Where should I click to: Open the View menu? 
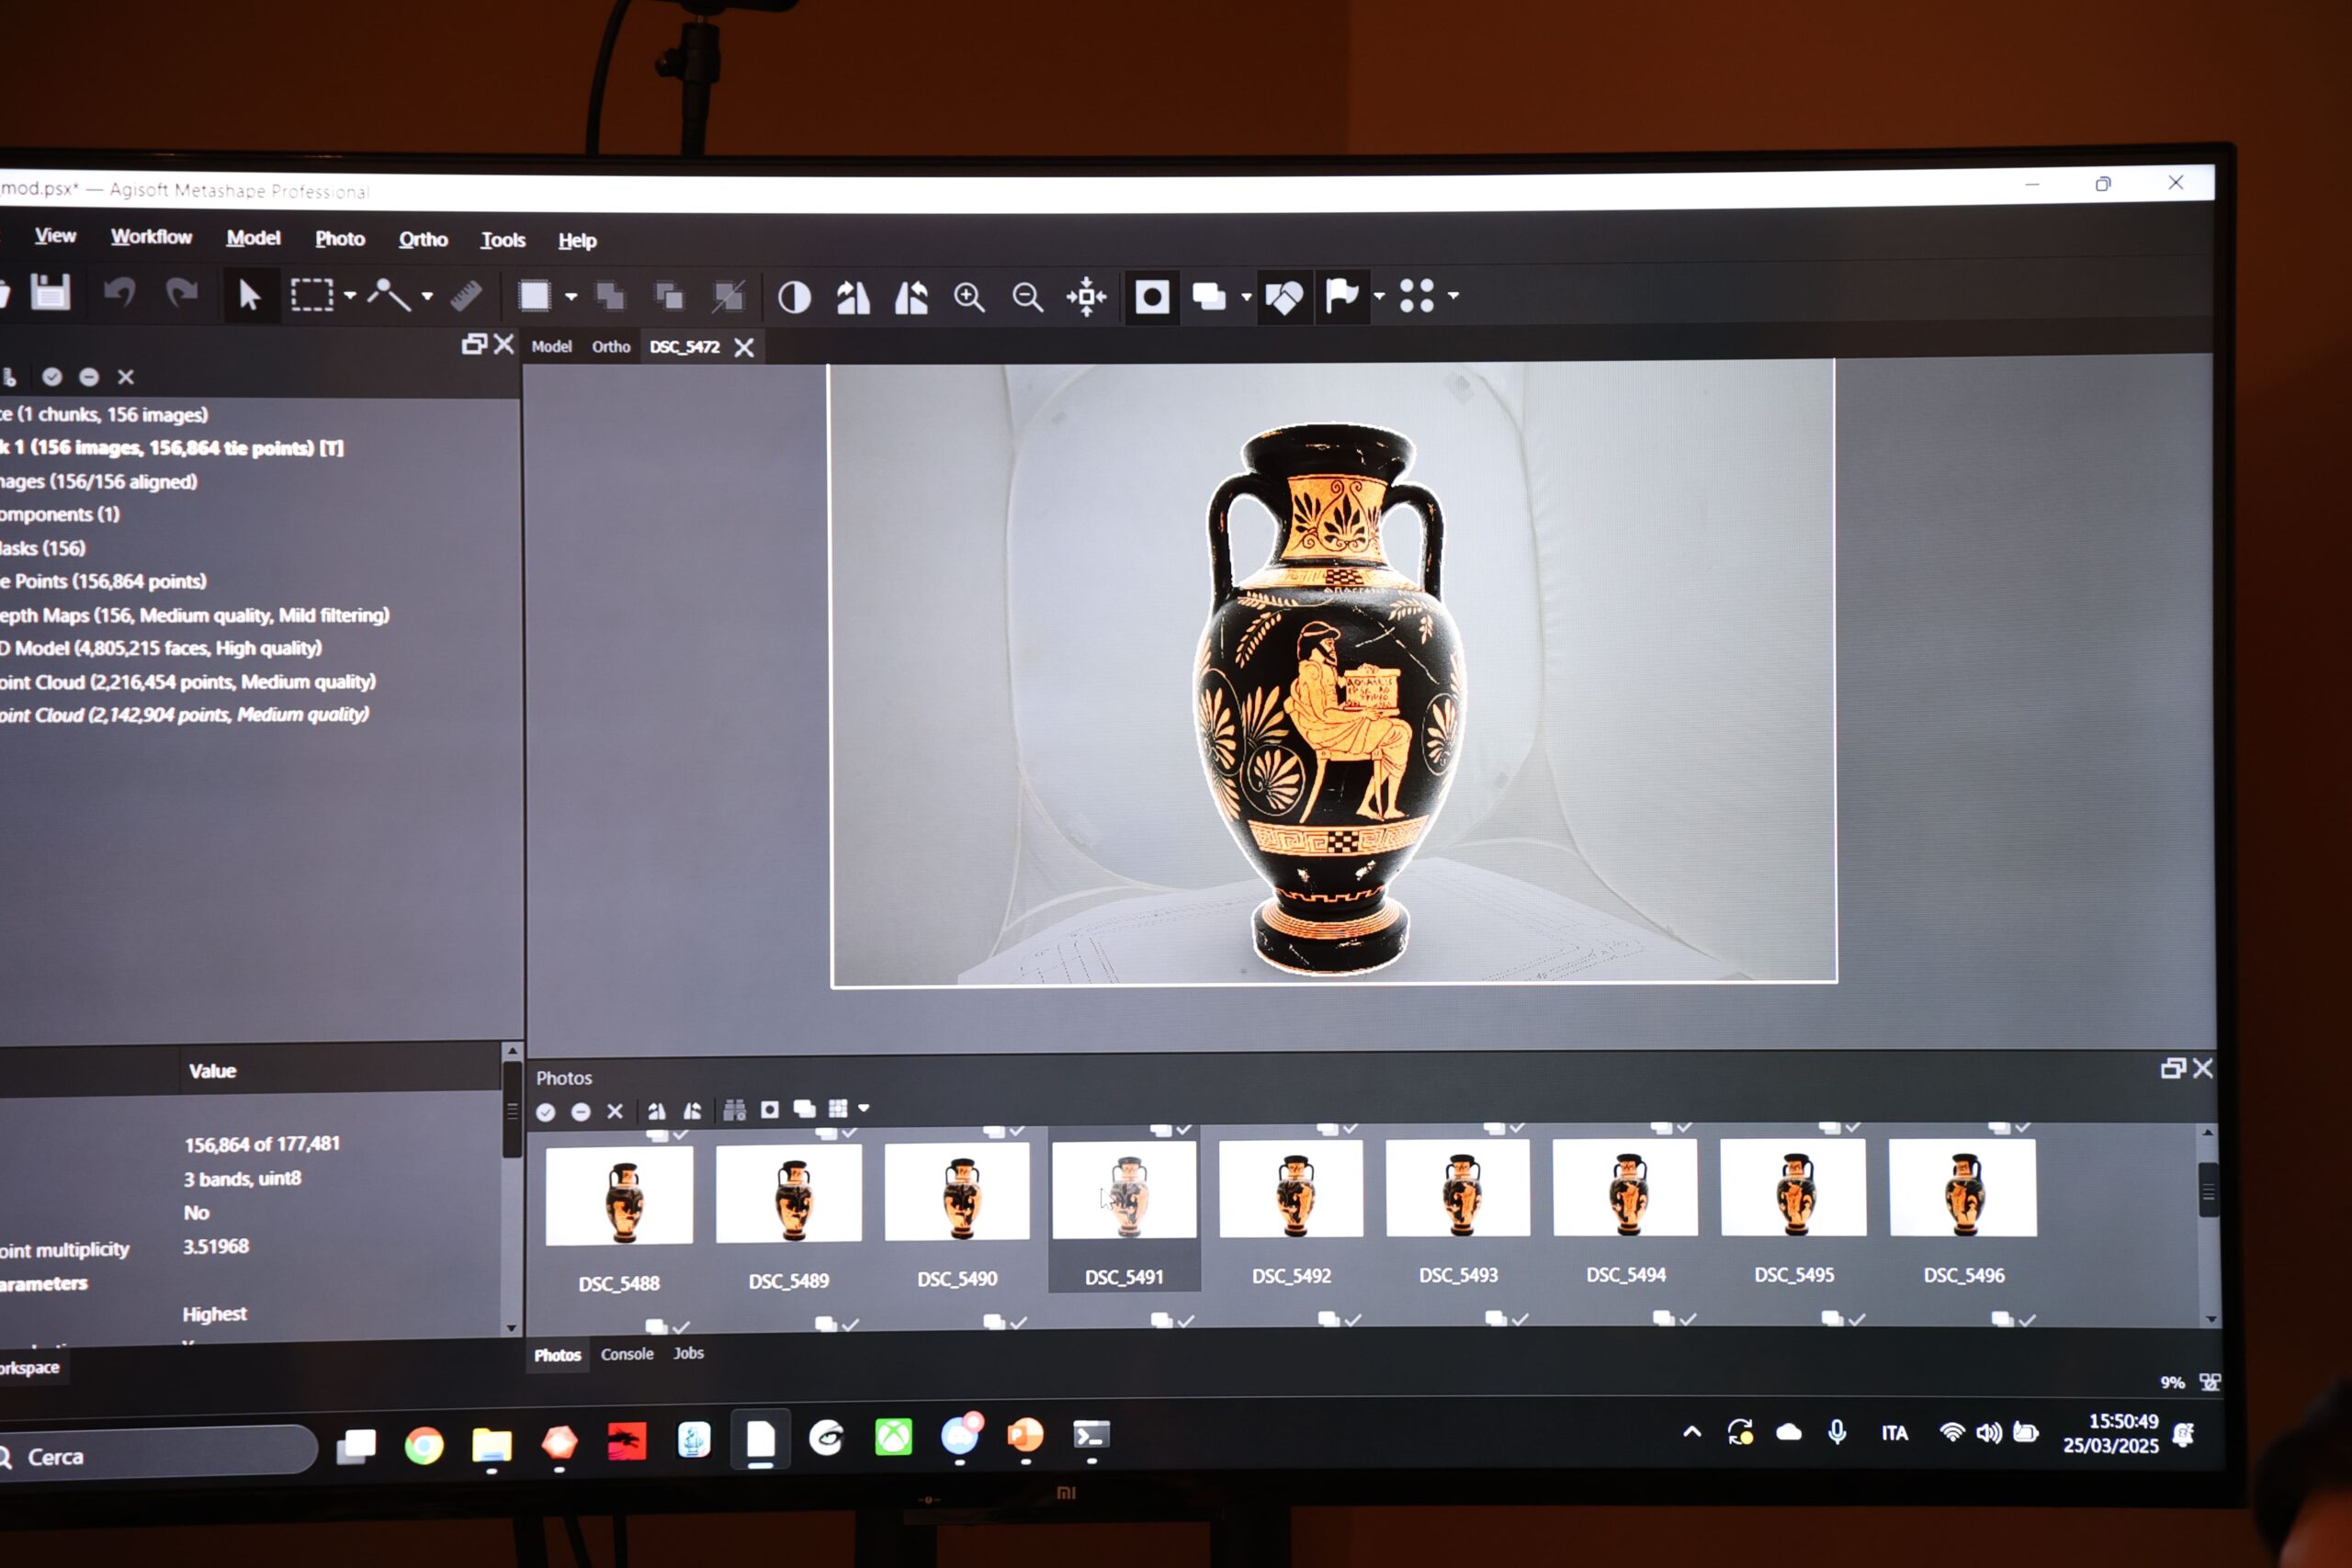tap(55, 236)
